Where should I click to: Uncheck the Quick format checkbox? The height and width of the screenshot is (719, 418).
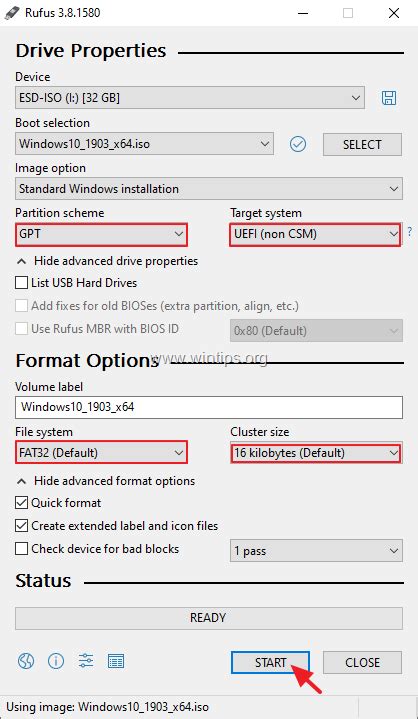click(x=21, y=503)
